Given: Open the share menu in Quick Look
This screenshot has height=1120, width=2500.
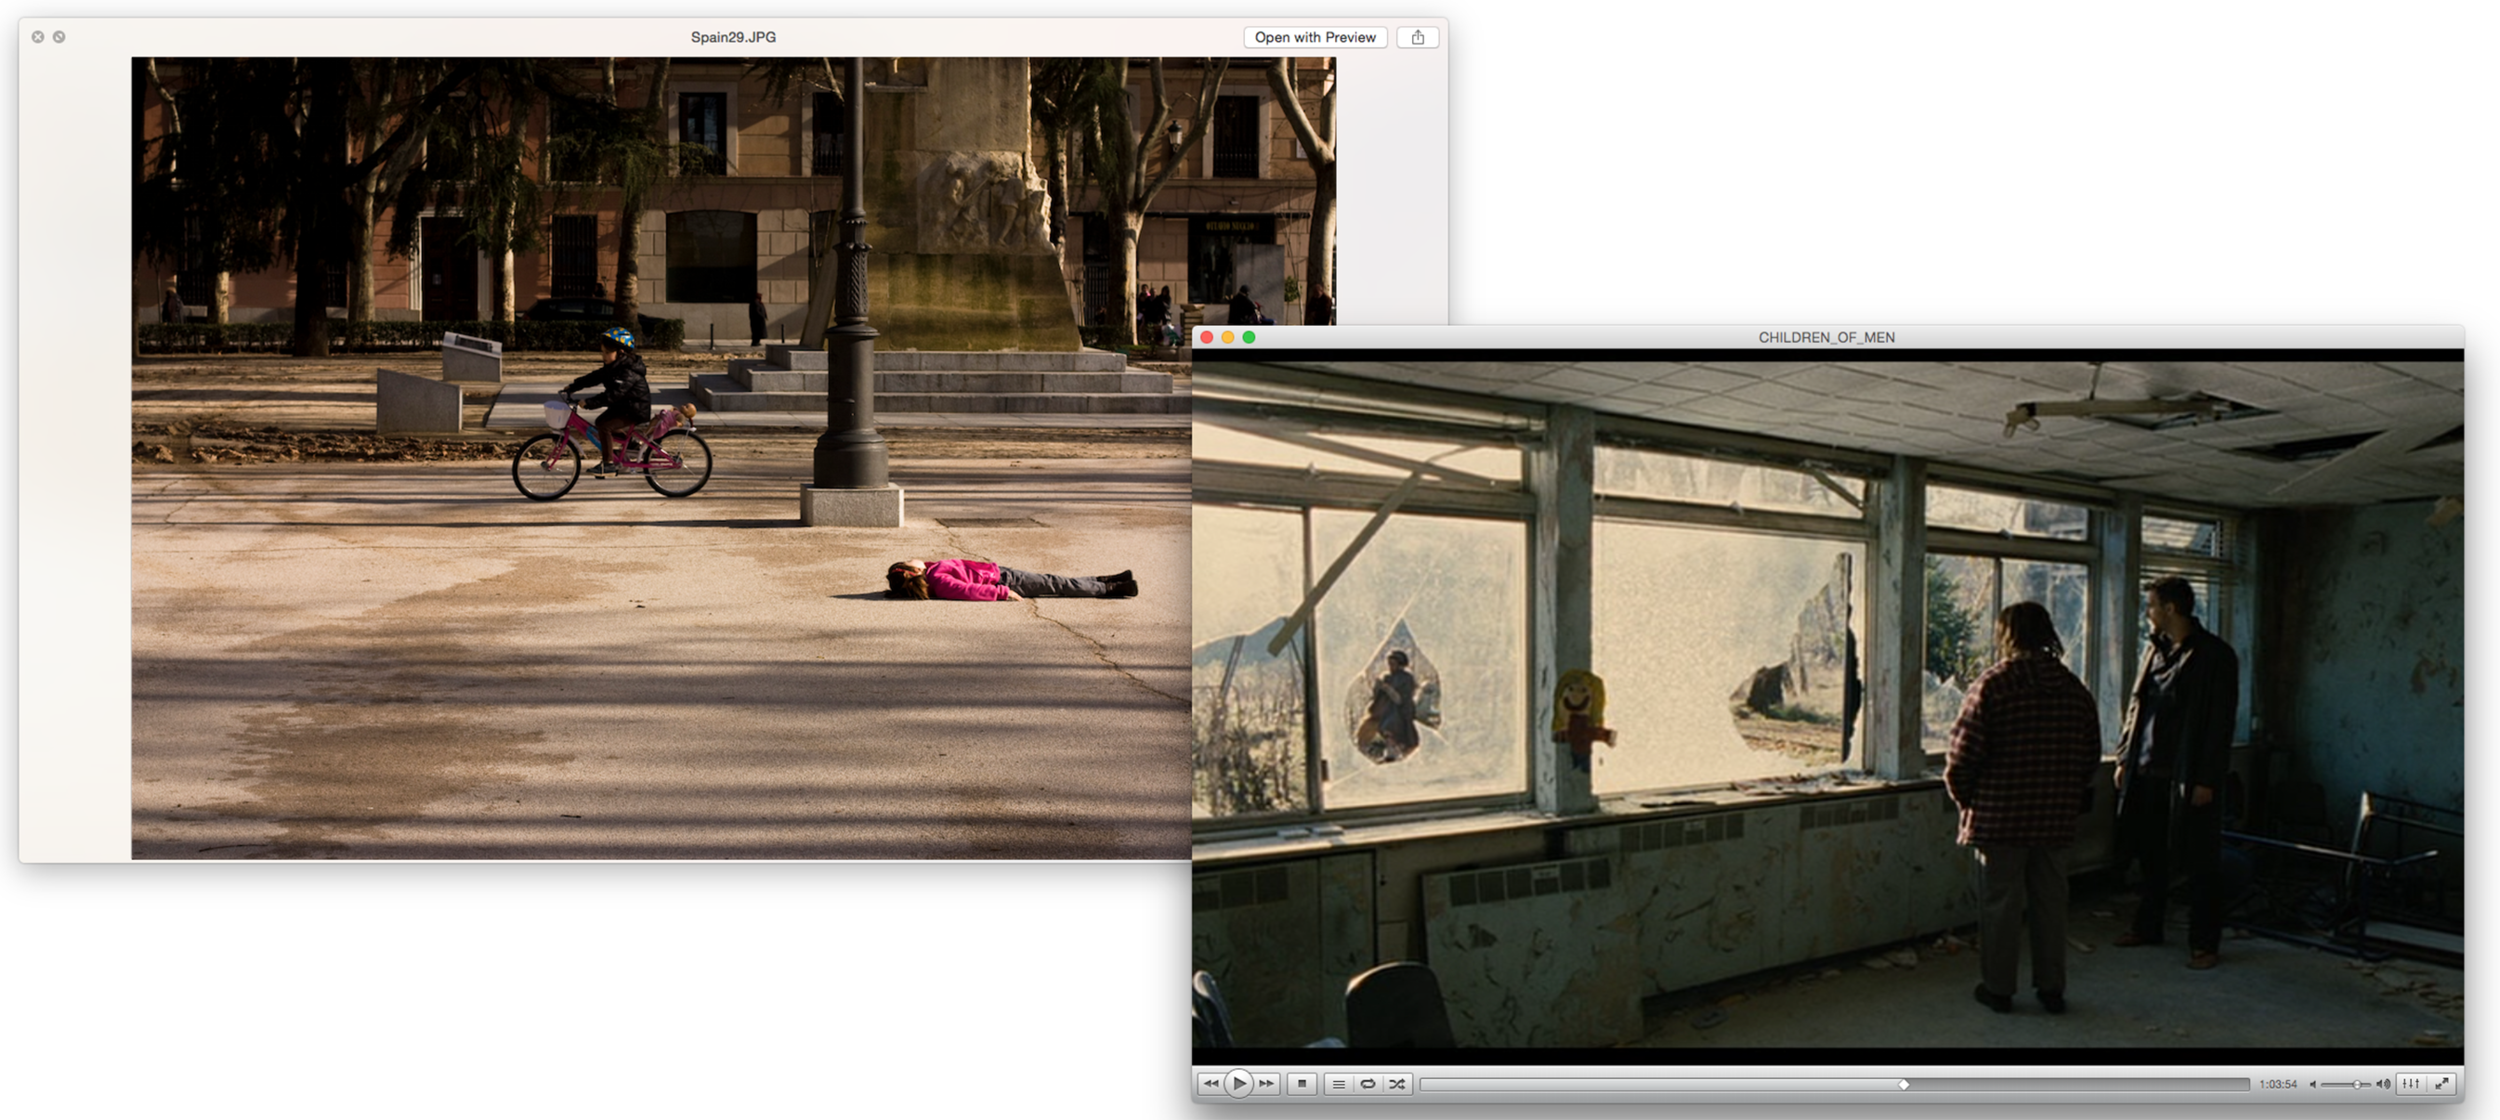Looking at the screenshot, I should (1417, 37).
